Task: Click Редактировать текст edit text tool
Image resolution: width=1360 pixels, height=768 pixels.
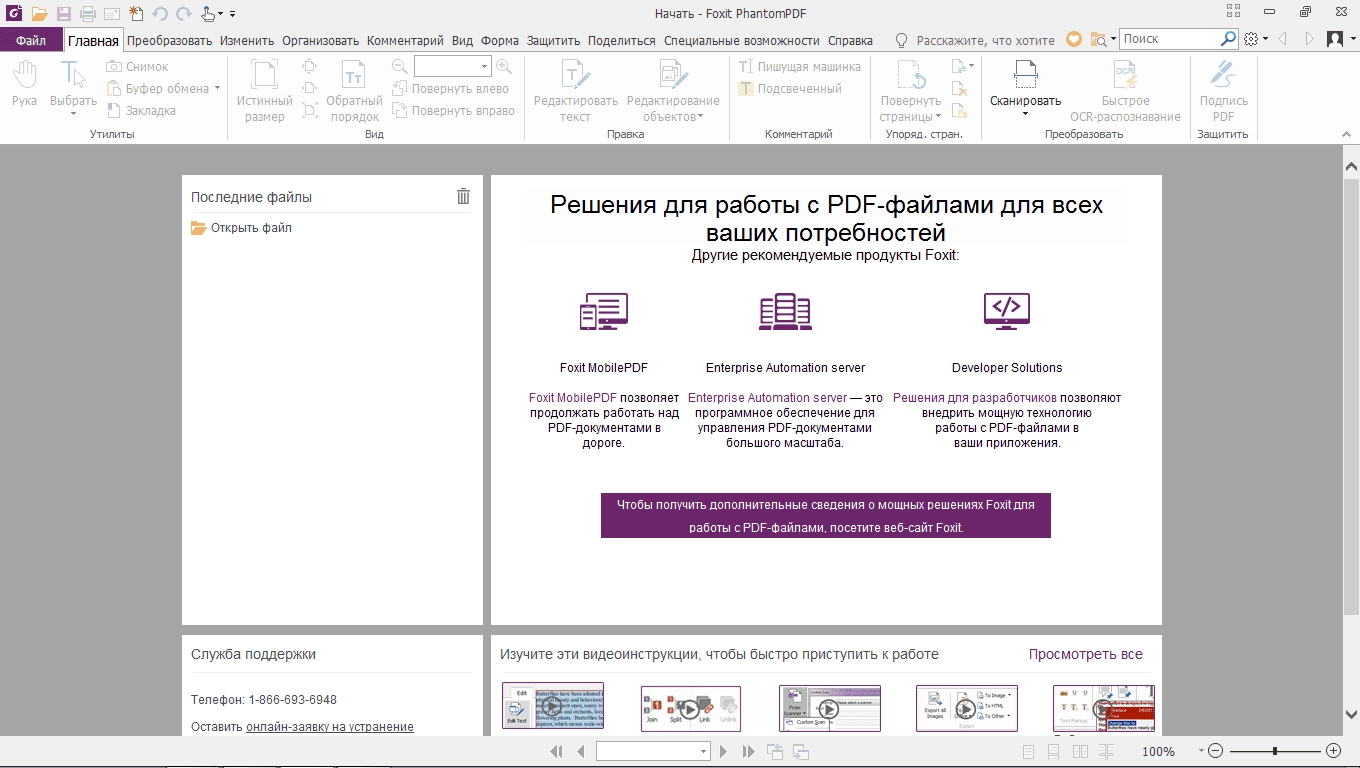Action: point(575,90)
